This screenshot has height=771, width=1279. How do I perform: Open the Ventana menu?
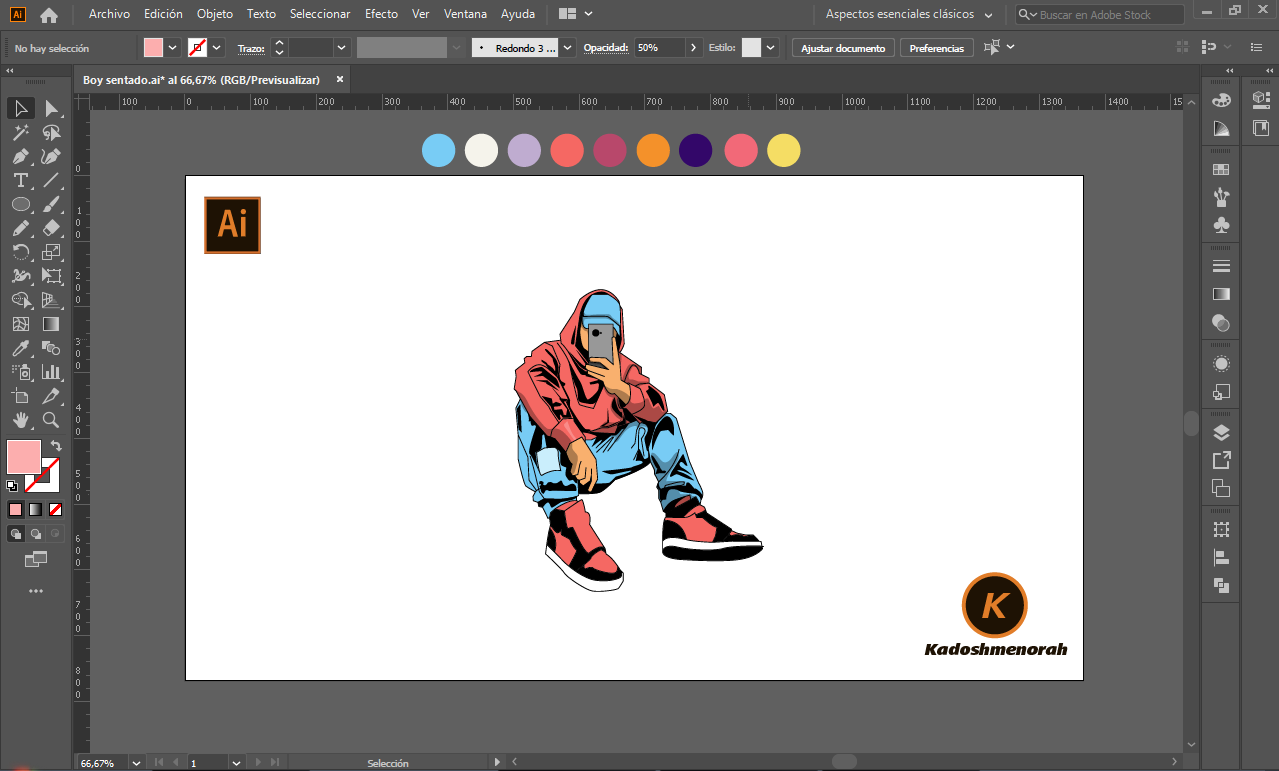[465, 14]
